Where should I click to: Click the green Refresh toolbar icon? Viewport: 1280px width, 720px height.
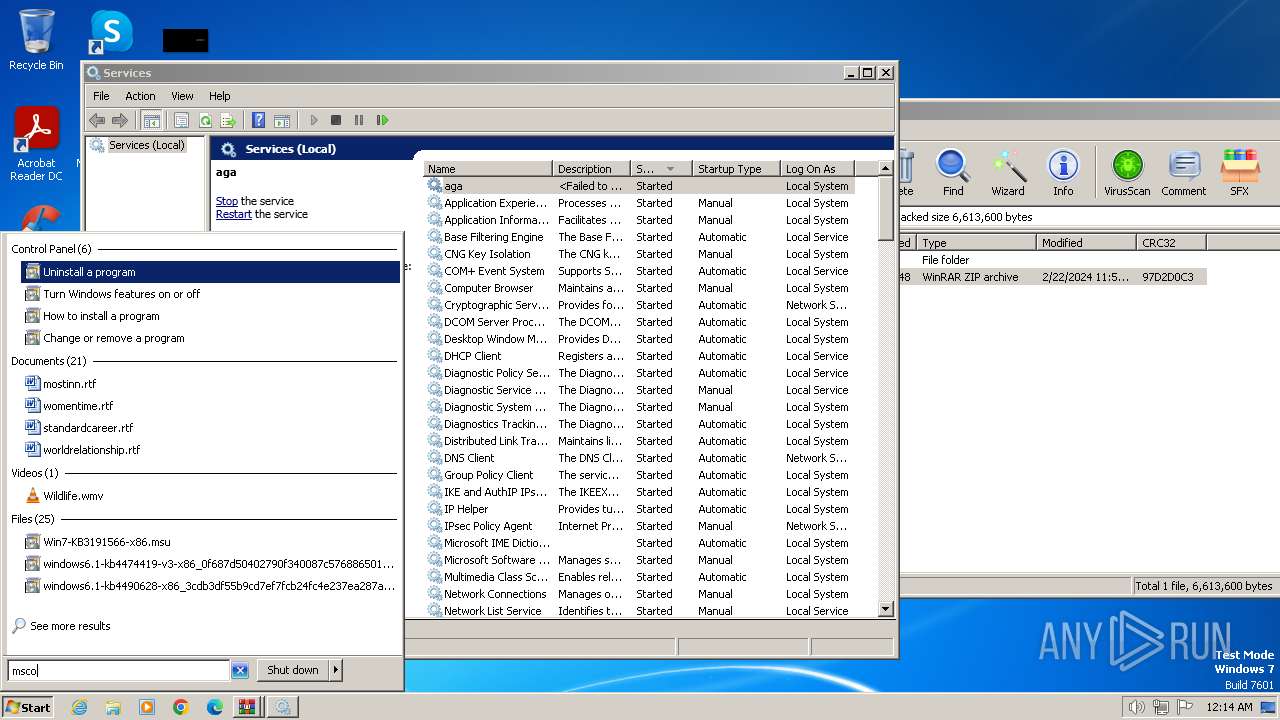tap(205, 120)
